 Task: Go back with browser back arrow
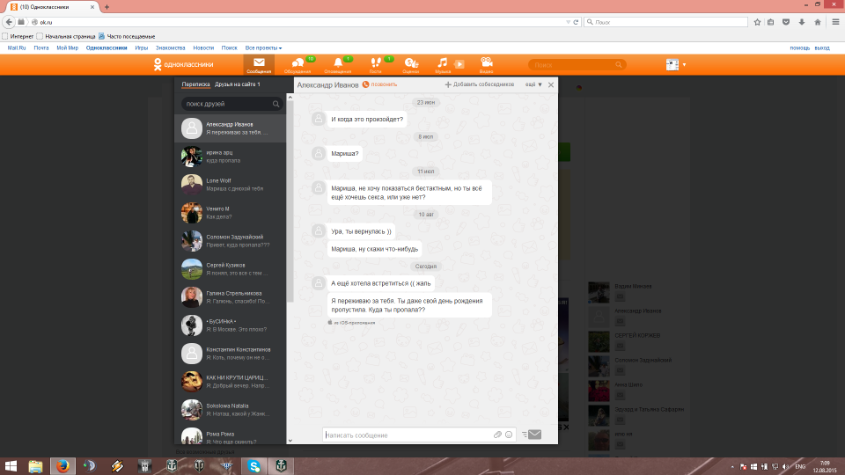pyautogui.click(x=9, y=22)
